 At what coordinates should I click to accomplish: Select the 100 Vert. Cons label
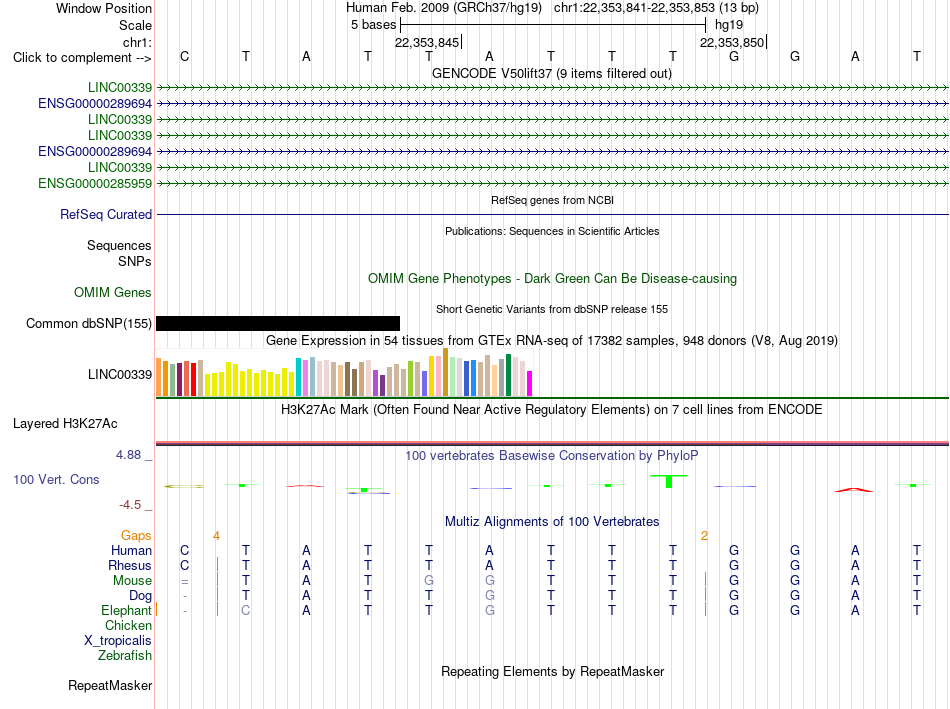(x=56, y=479)
